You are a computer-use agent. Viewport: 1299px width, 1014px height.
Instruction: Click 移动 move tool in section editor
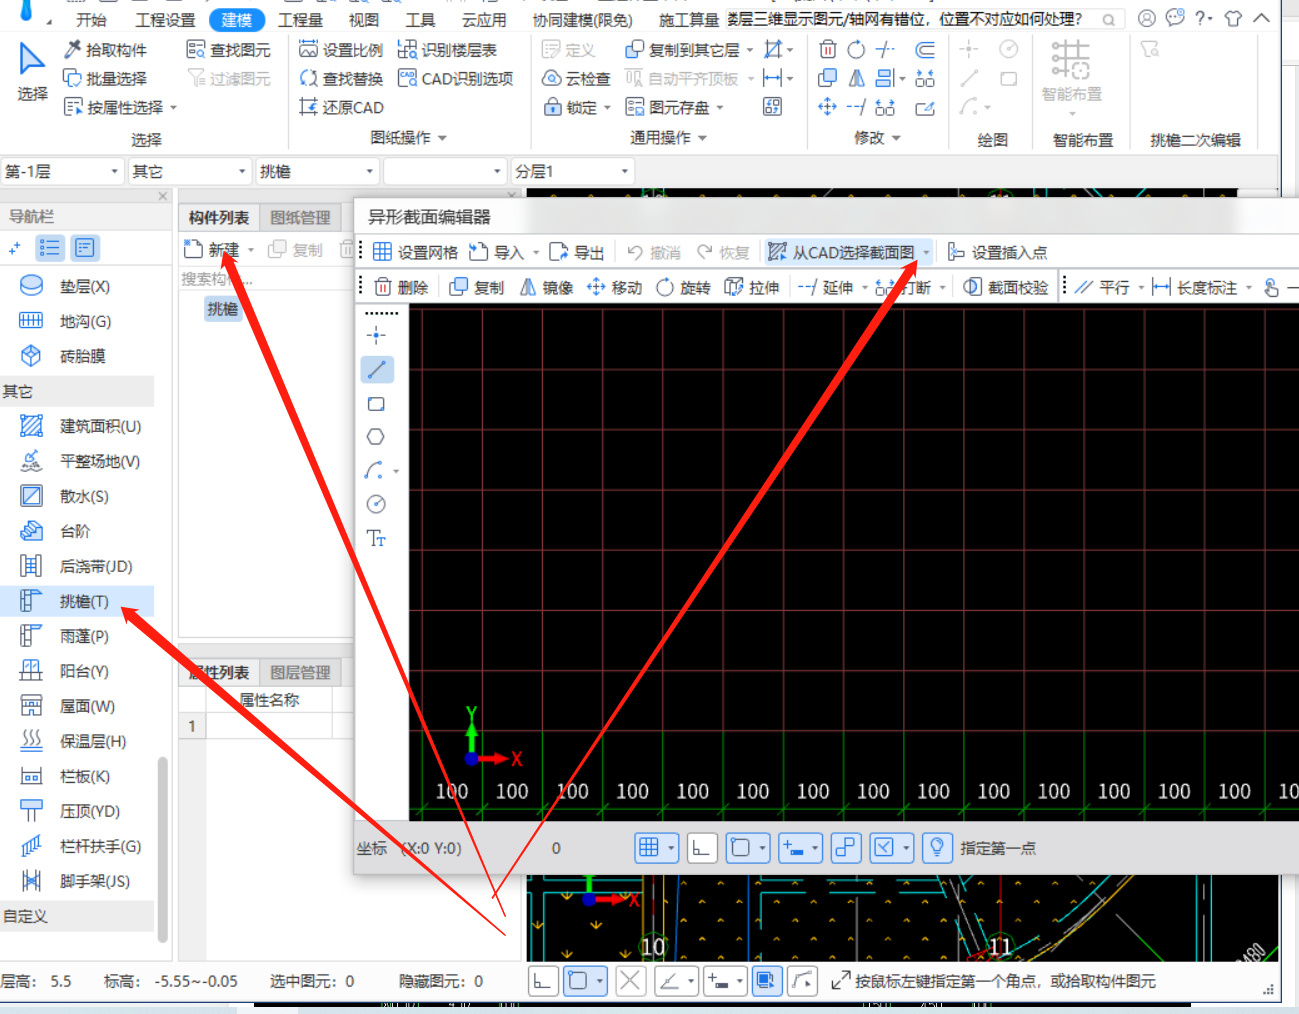(x=614, y=287)
